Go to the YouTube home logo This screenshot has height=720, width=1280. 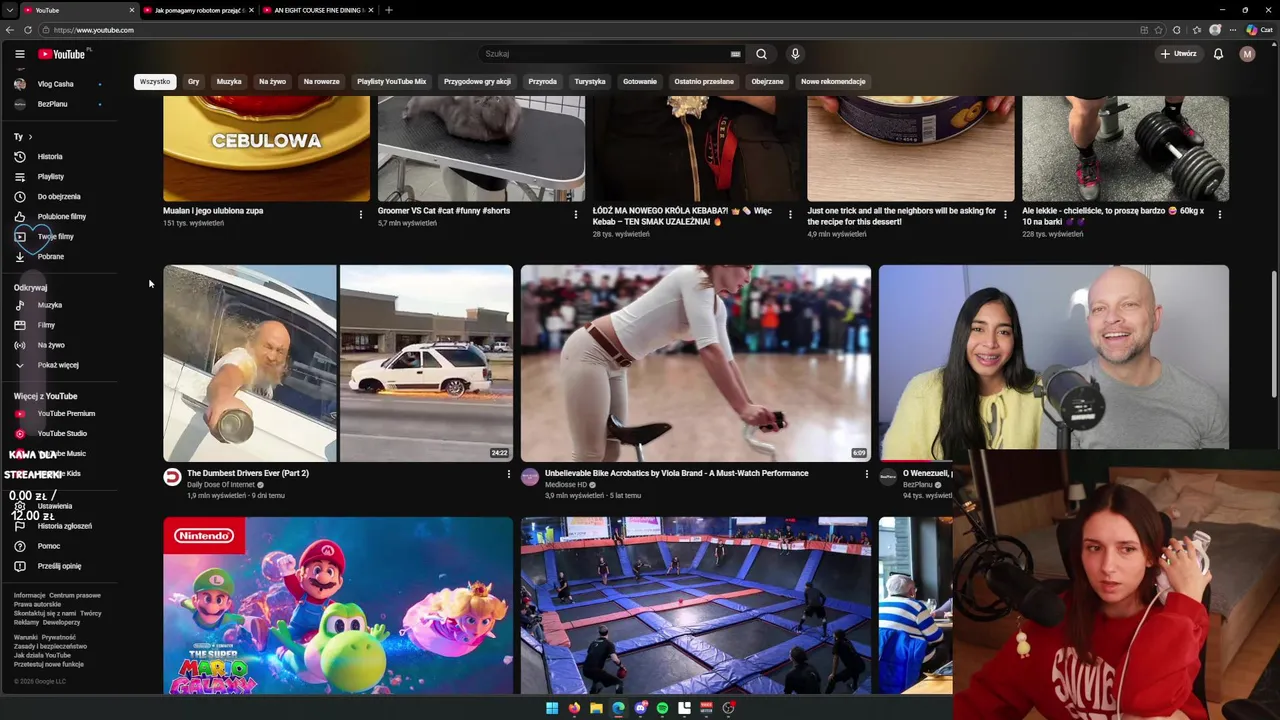click(x=62, y=54)
